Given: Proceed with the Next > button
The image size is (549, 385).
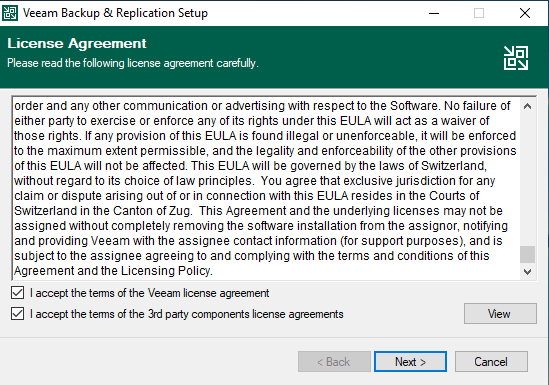Looking at the screenshot, I should click(410, 362).
